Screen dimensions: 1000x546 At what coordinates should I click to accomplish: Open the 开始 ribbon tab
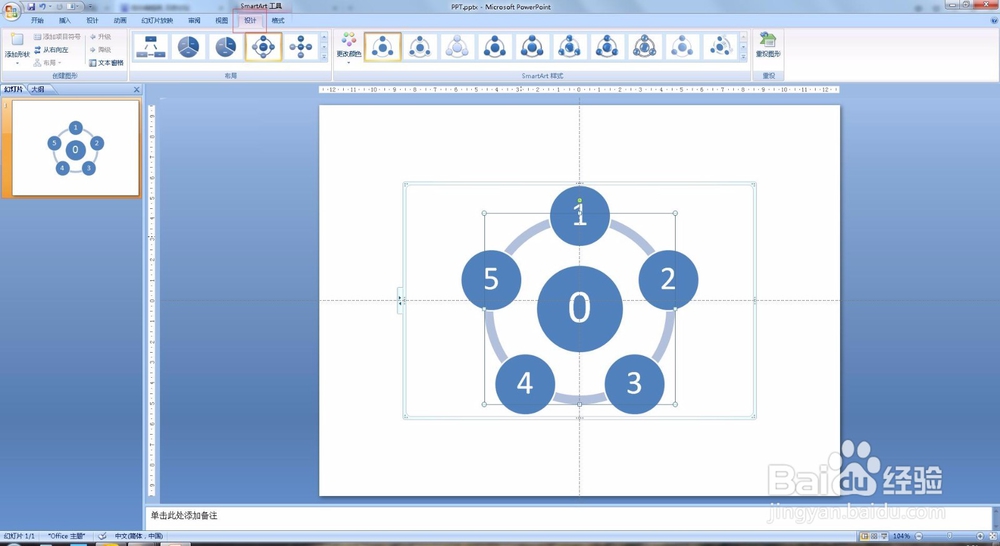tap(38, 20)
